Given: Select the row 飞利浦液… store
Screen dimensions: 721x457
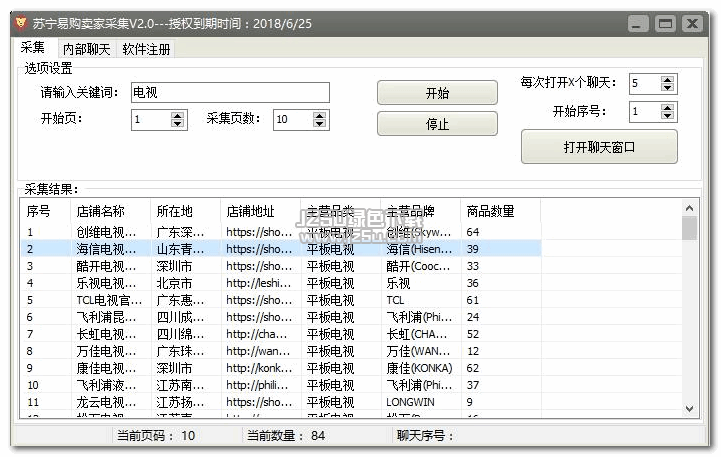Looking at the screenshot, I should tap(280, 385).
